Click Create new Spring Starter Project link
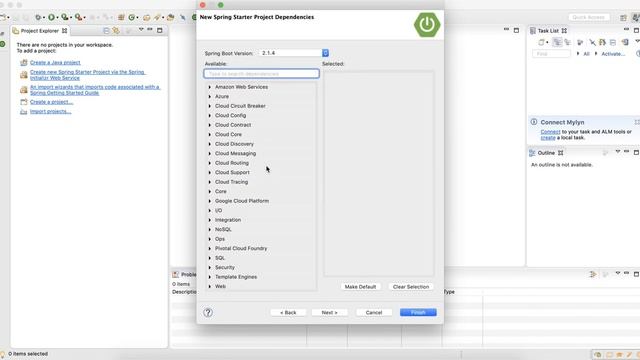The width and height of the screenshot is (640, 360). click(x=87, y=75)
